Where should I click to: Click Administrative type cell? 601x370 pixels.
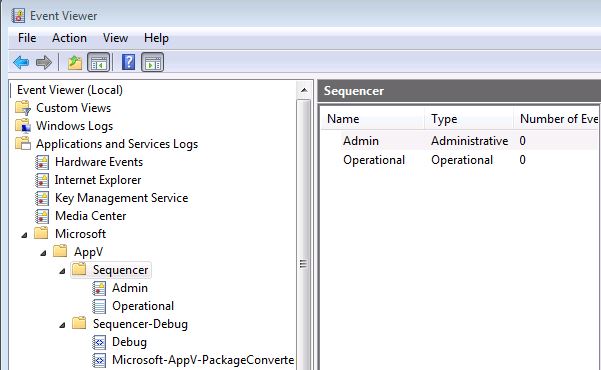(470, 141)
